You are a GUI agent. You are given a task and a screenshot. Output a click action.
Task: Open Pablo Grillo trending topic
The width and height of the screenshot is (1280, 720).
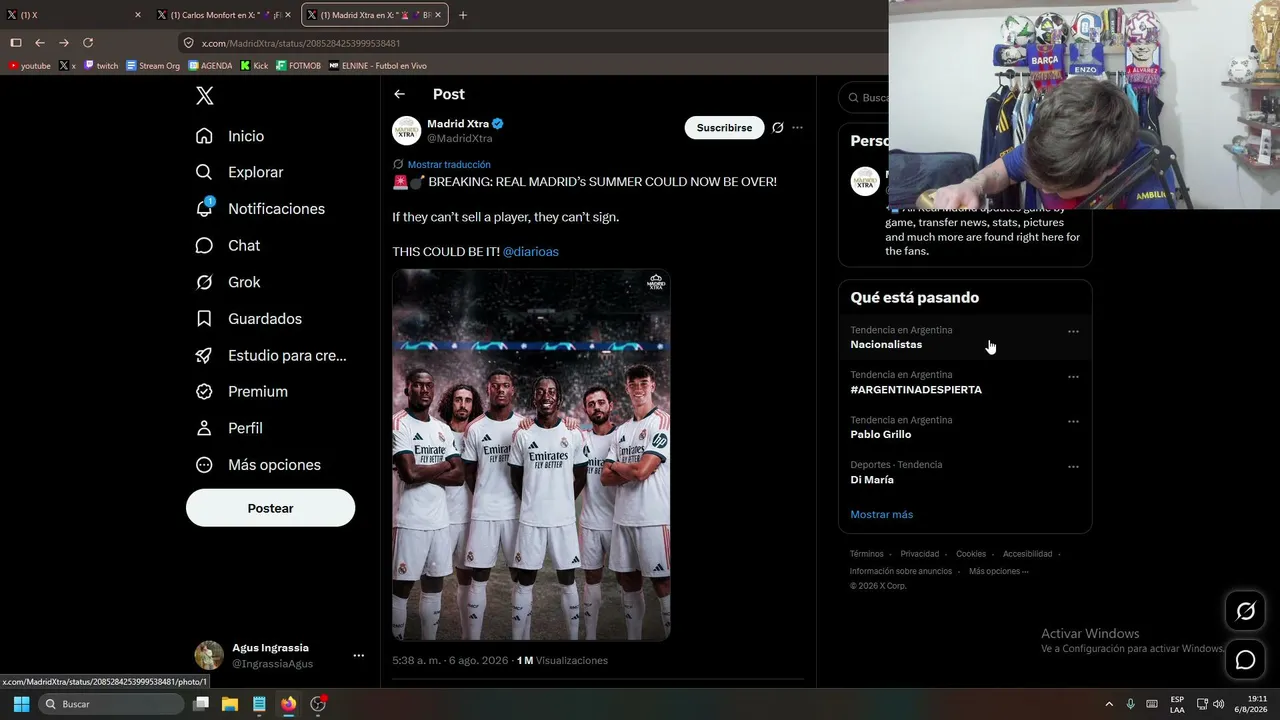[x=964, y=427]
